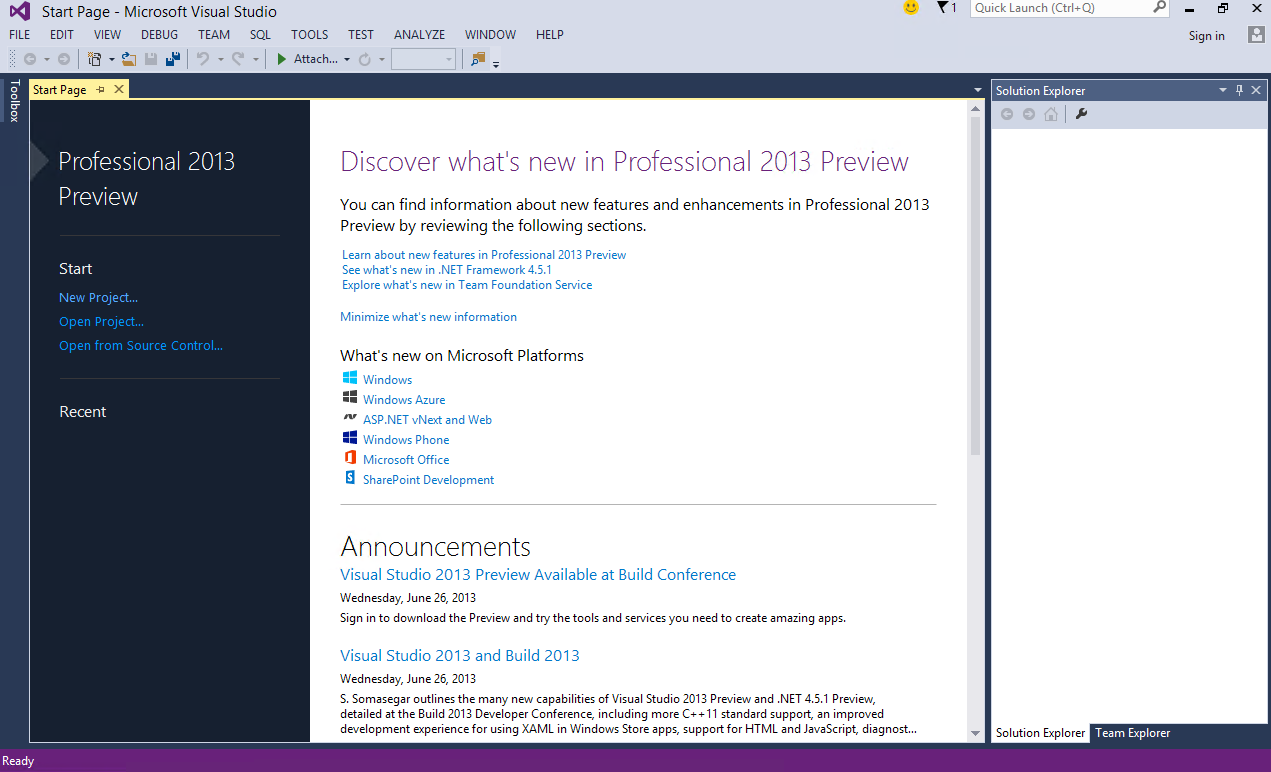The height and width of the screenshot is (772, 1271).
Task: Click the Refresh circular arrow toolbar icon
Action: point(365,59)
